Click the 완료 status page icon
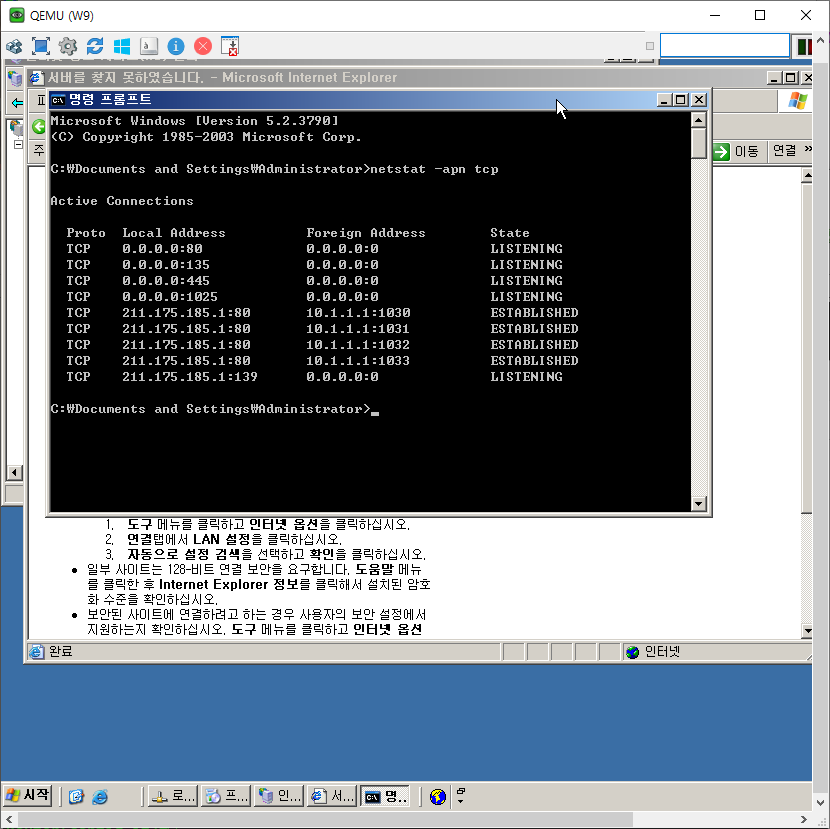830x829 pixels. coord(37,652)
